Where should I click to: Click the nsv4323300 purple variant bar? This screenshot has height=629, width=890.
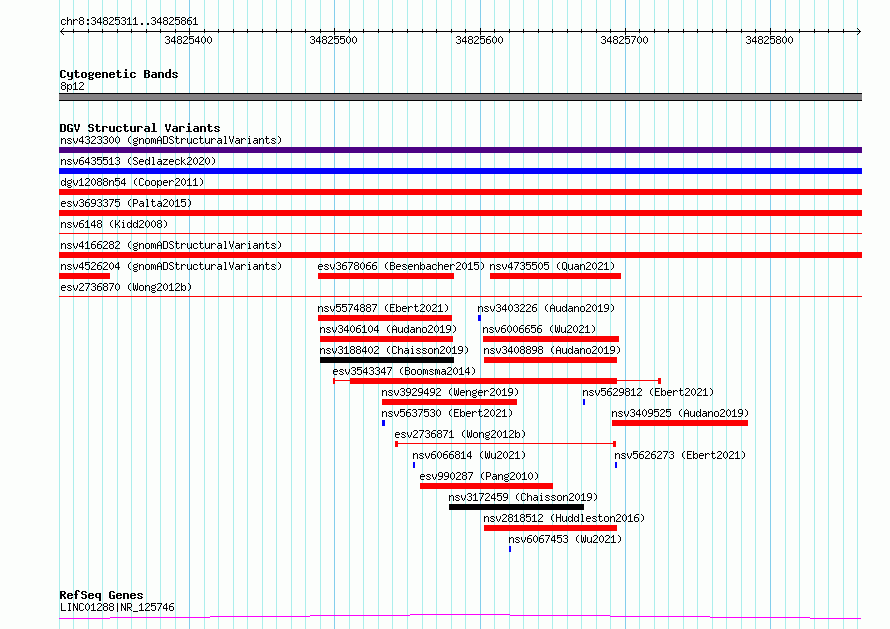tap(460, 150)
